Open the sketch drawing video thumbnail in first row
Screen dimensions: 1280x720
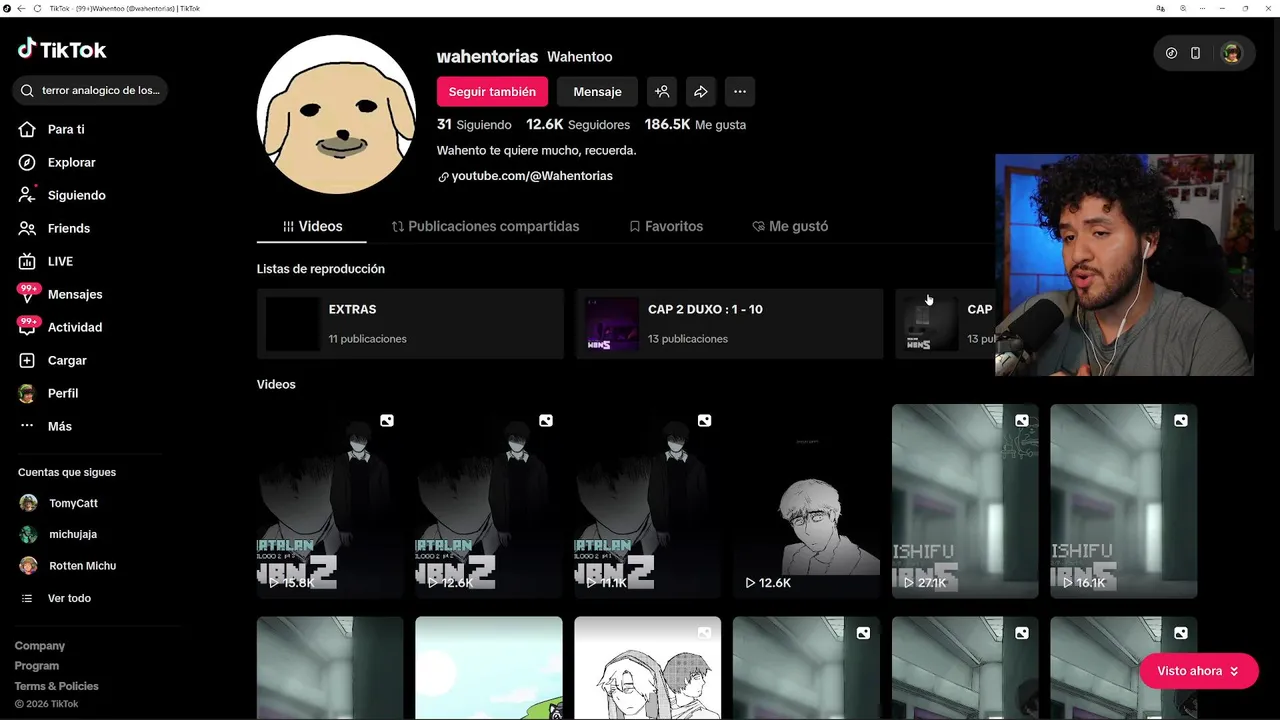click(806, 501)
